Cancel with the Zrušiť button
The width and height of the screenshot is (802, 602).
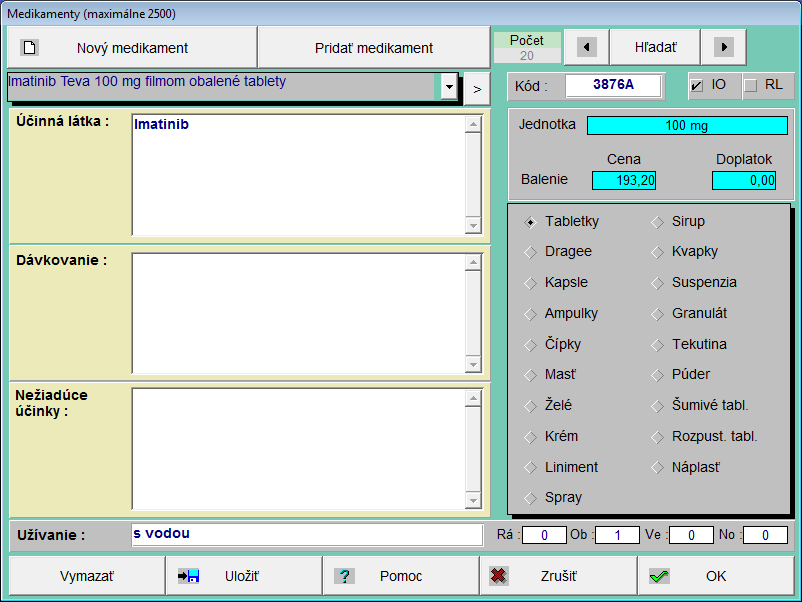pos(558,576)
